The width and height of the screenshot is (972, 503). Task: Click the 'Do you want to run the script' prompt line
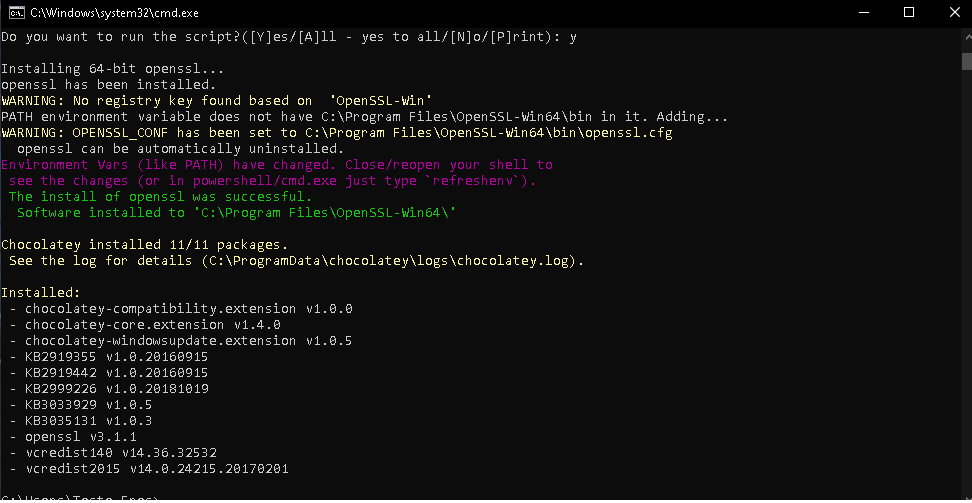click(x=289, y=37)
